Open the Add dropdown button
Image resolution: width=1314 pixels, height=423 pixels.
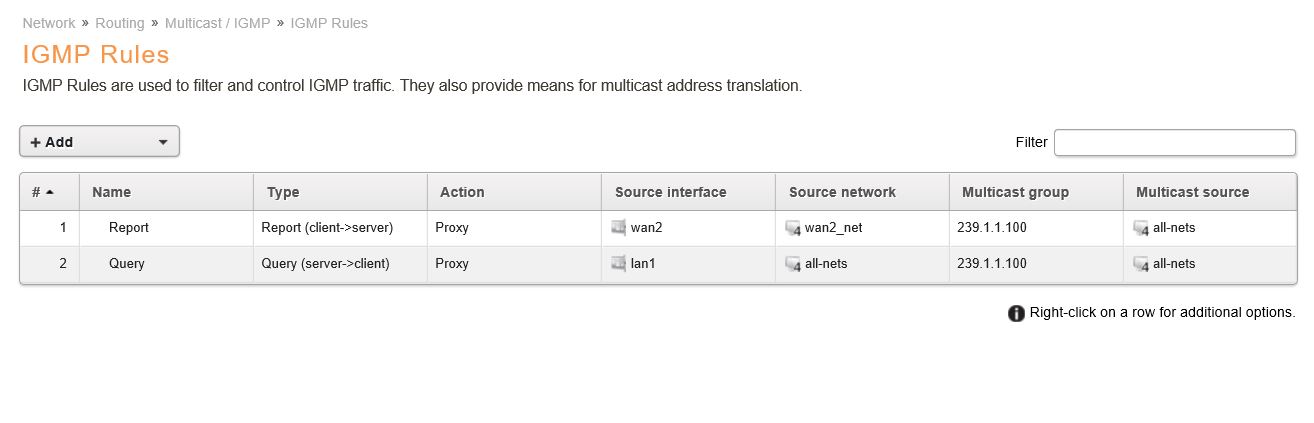[x=99, y=142]
